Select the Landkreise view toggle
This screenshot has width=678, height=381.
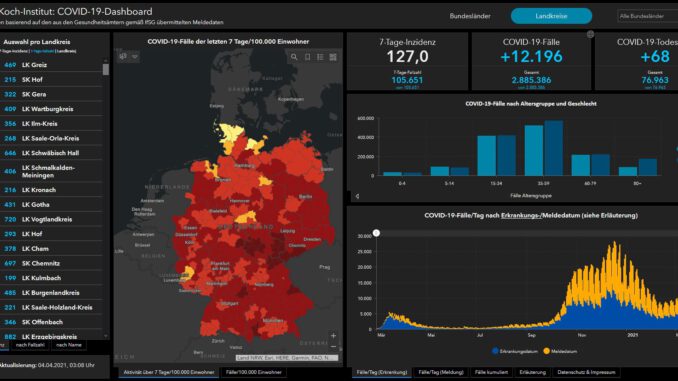tap(551, 16)
